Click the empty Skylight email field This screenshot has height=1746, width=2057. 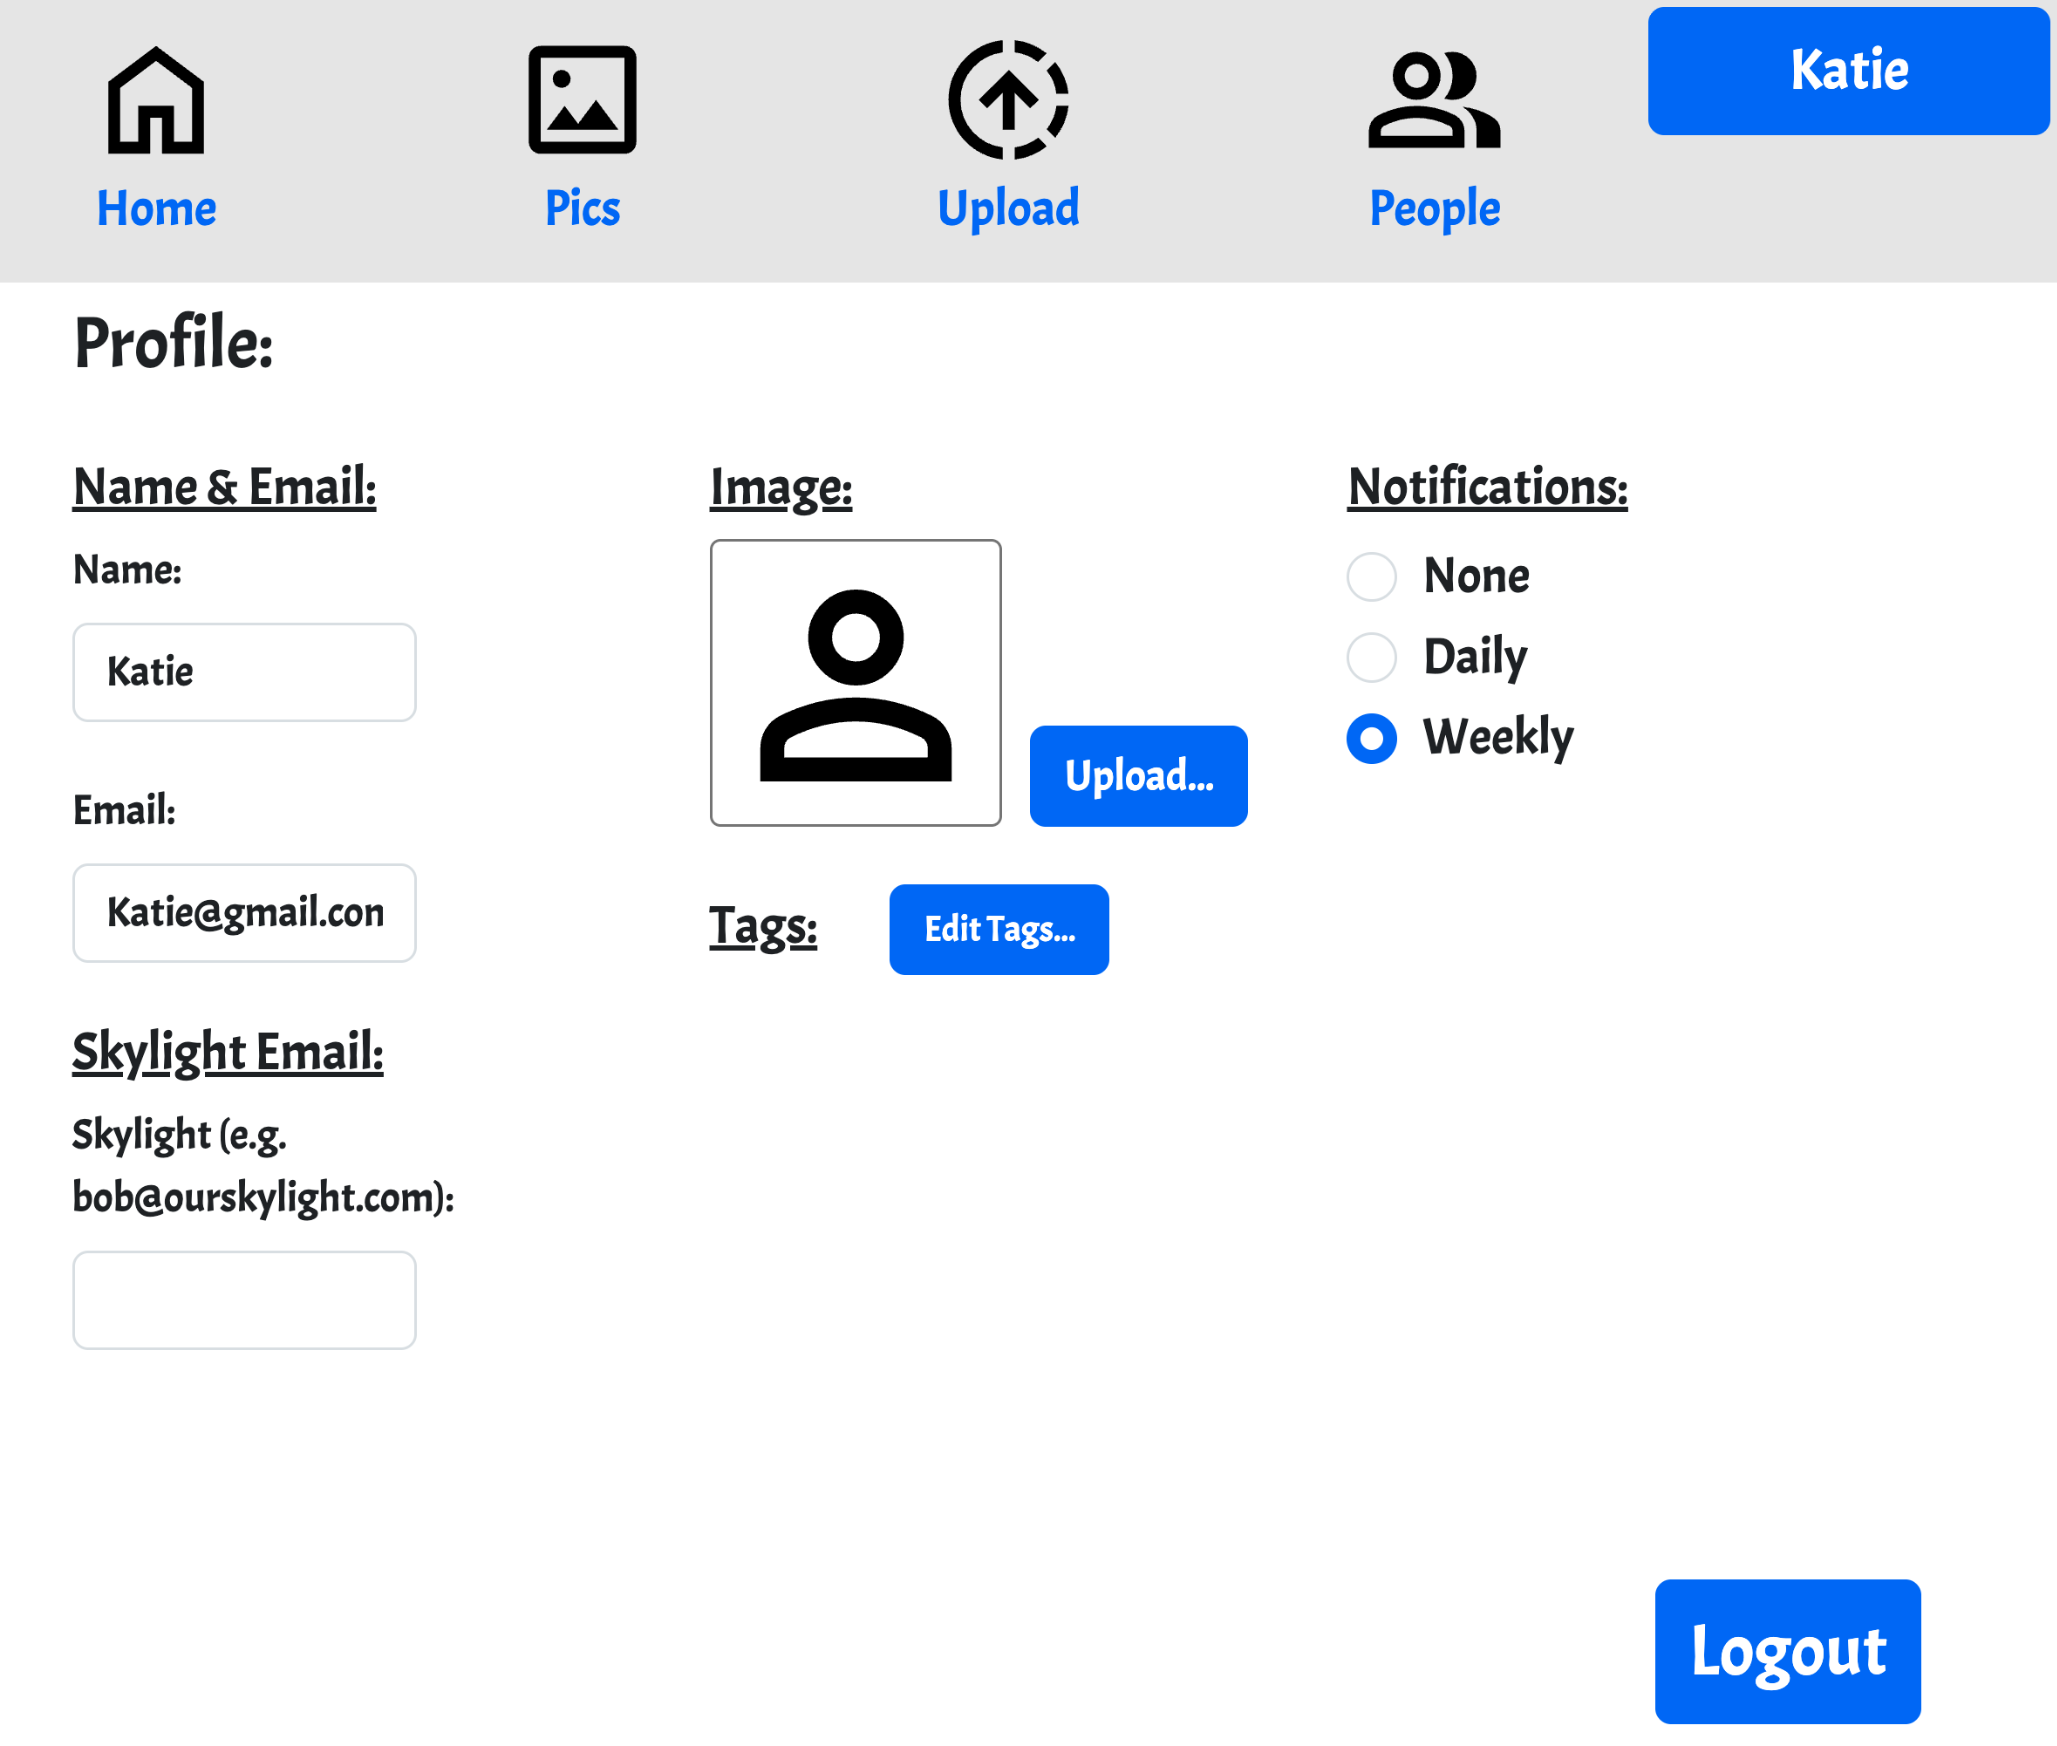(x=244, y=1299)
